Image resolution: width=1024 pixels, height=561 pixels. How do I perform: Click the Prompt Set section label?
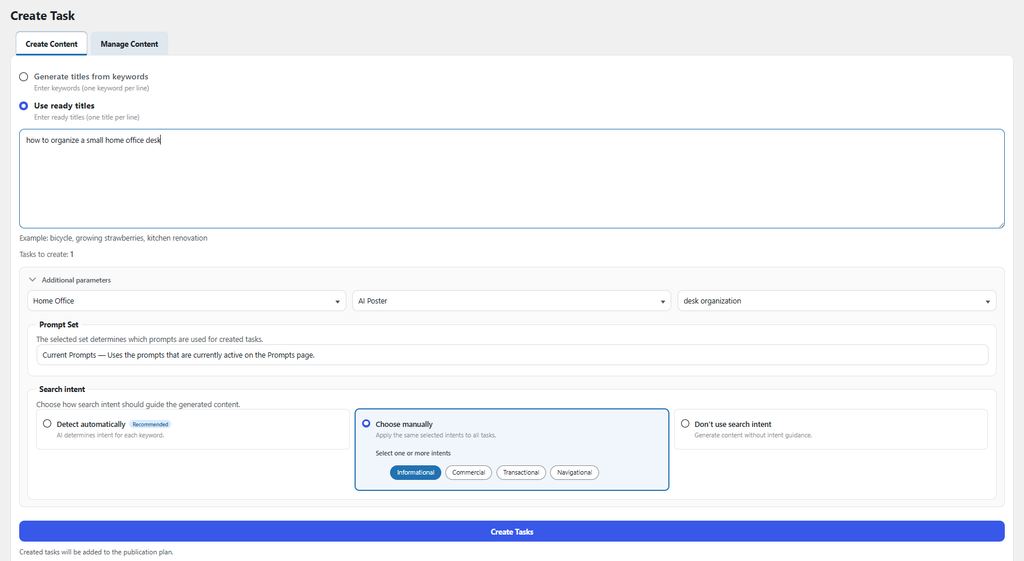point(59,325)
